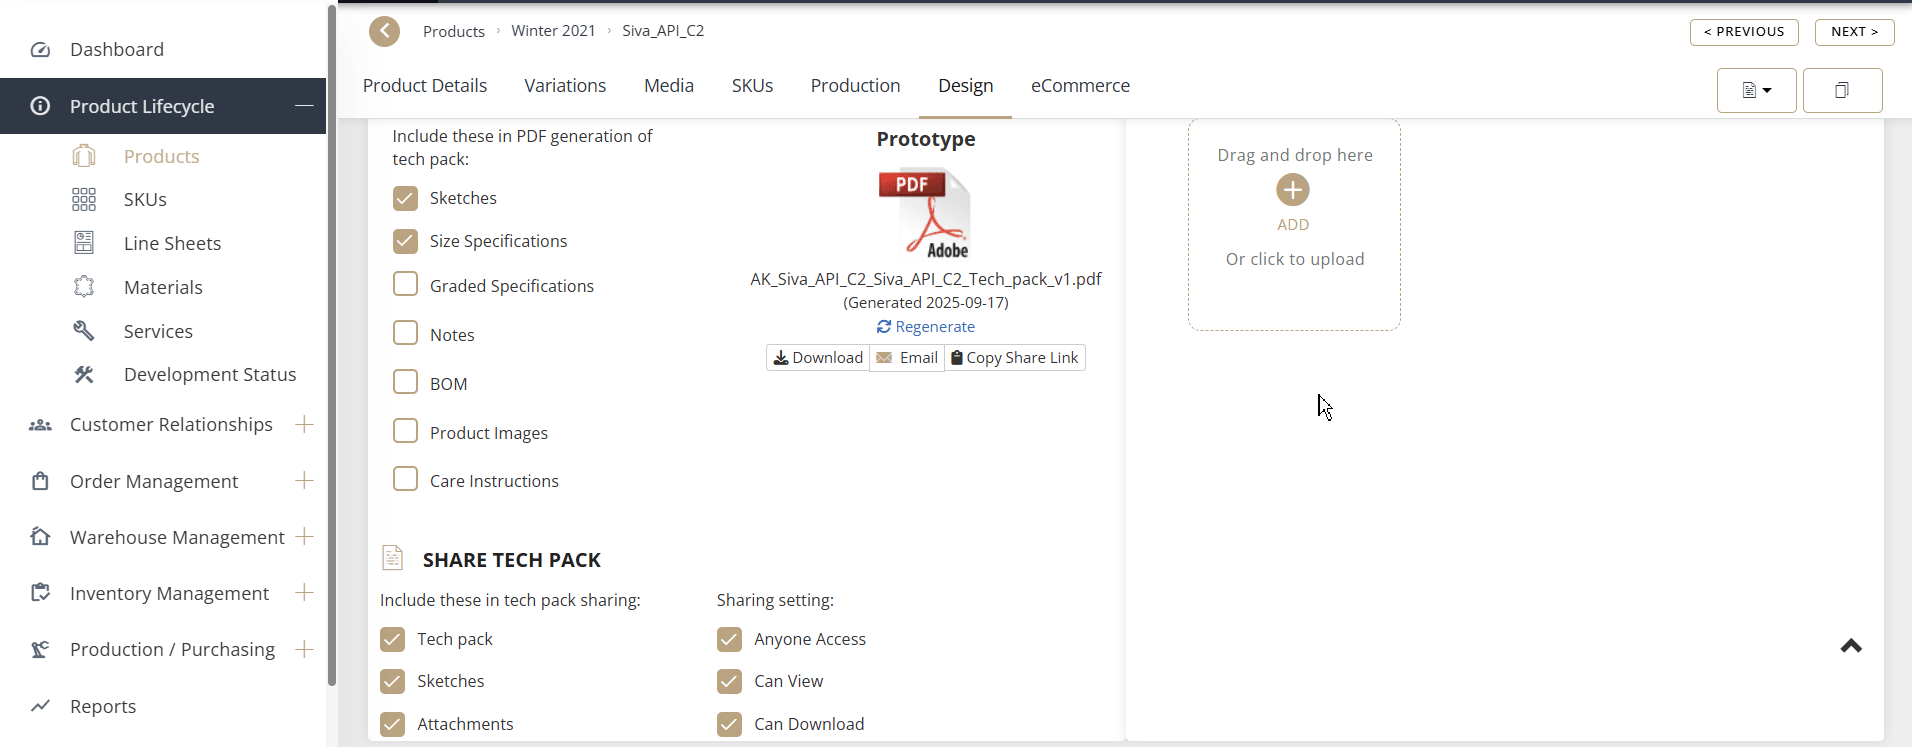Screen dimensions: 1912x747
Task: Open Development Status in sidebar
Action: pos(210,375)
